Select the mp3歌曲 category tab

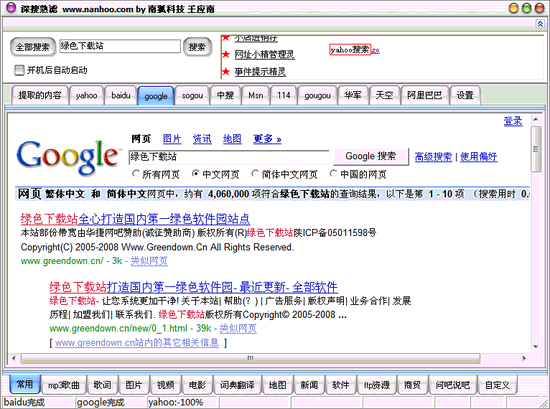(x=64, y=385)
